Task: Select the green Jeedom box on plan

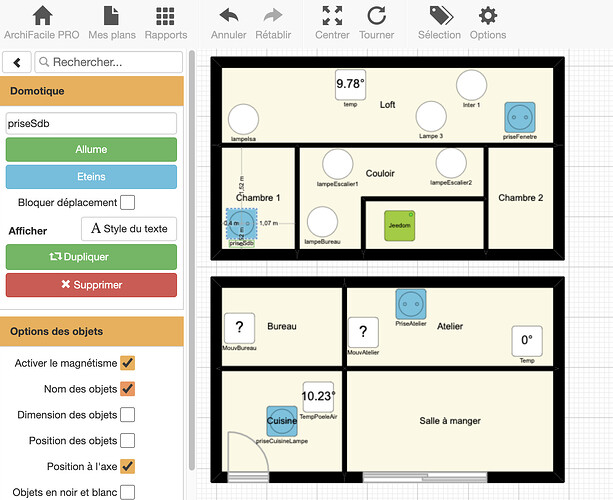Action: (398, 225)
